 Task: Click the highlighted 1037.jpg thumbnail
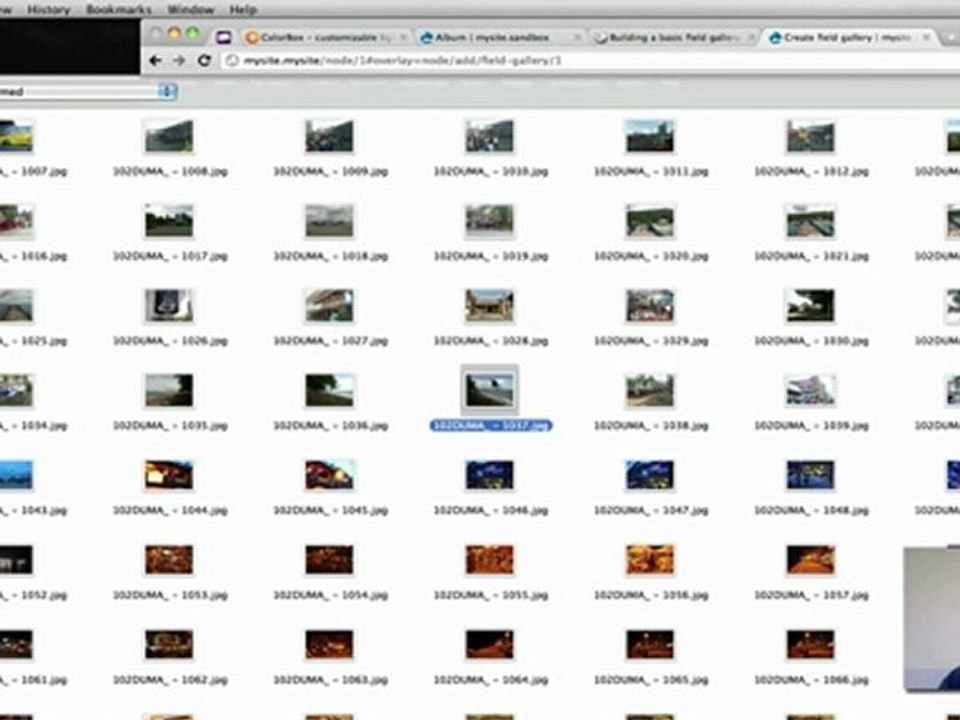click(489, 390)
